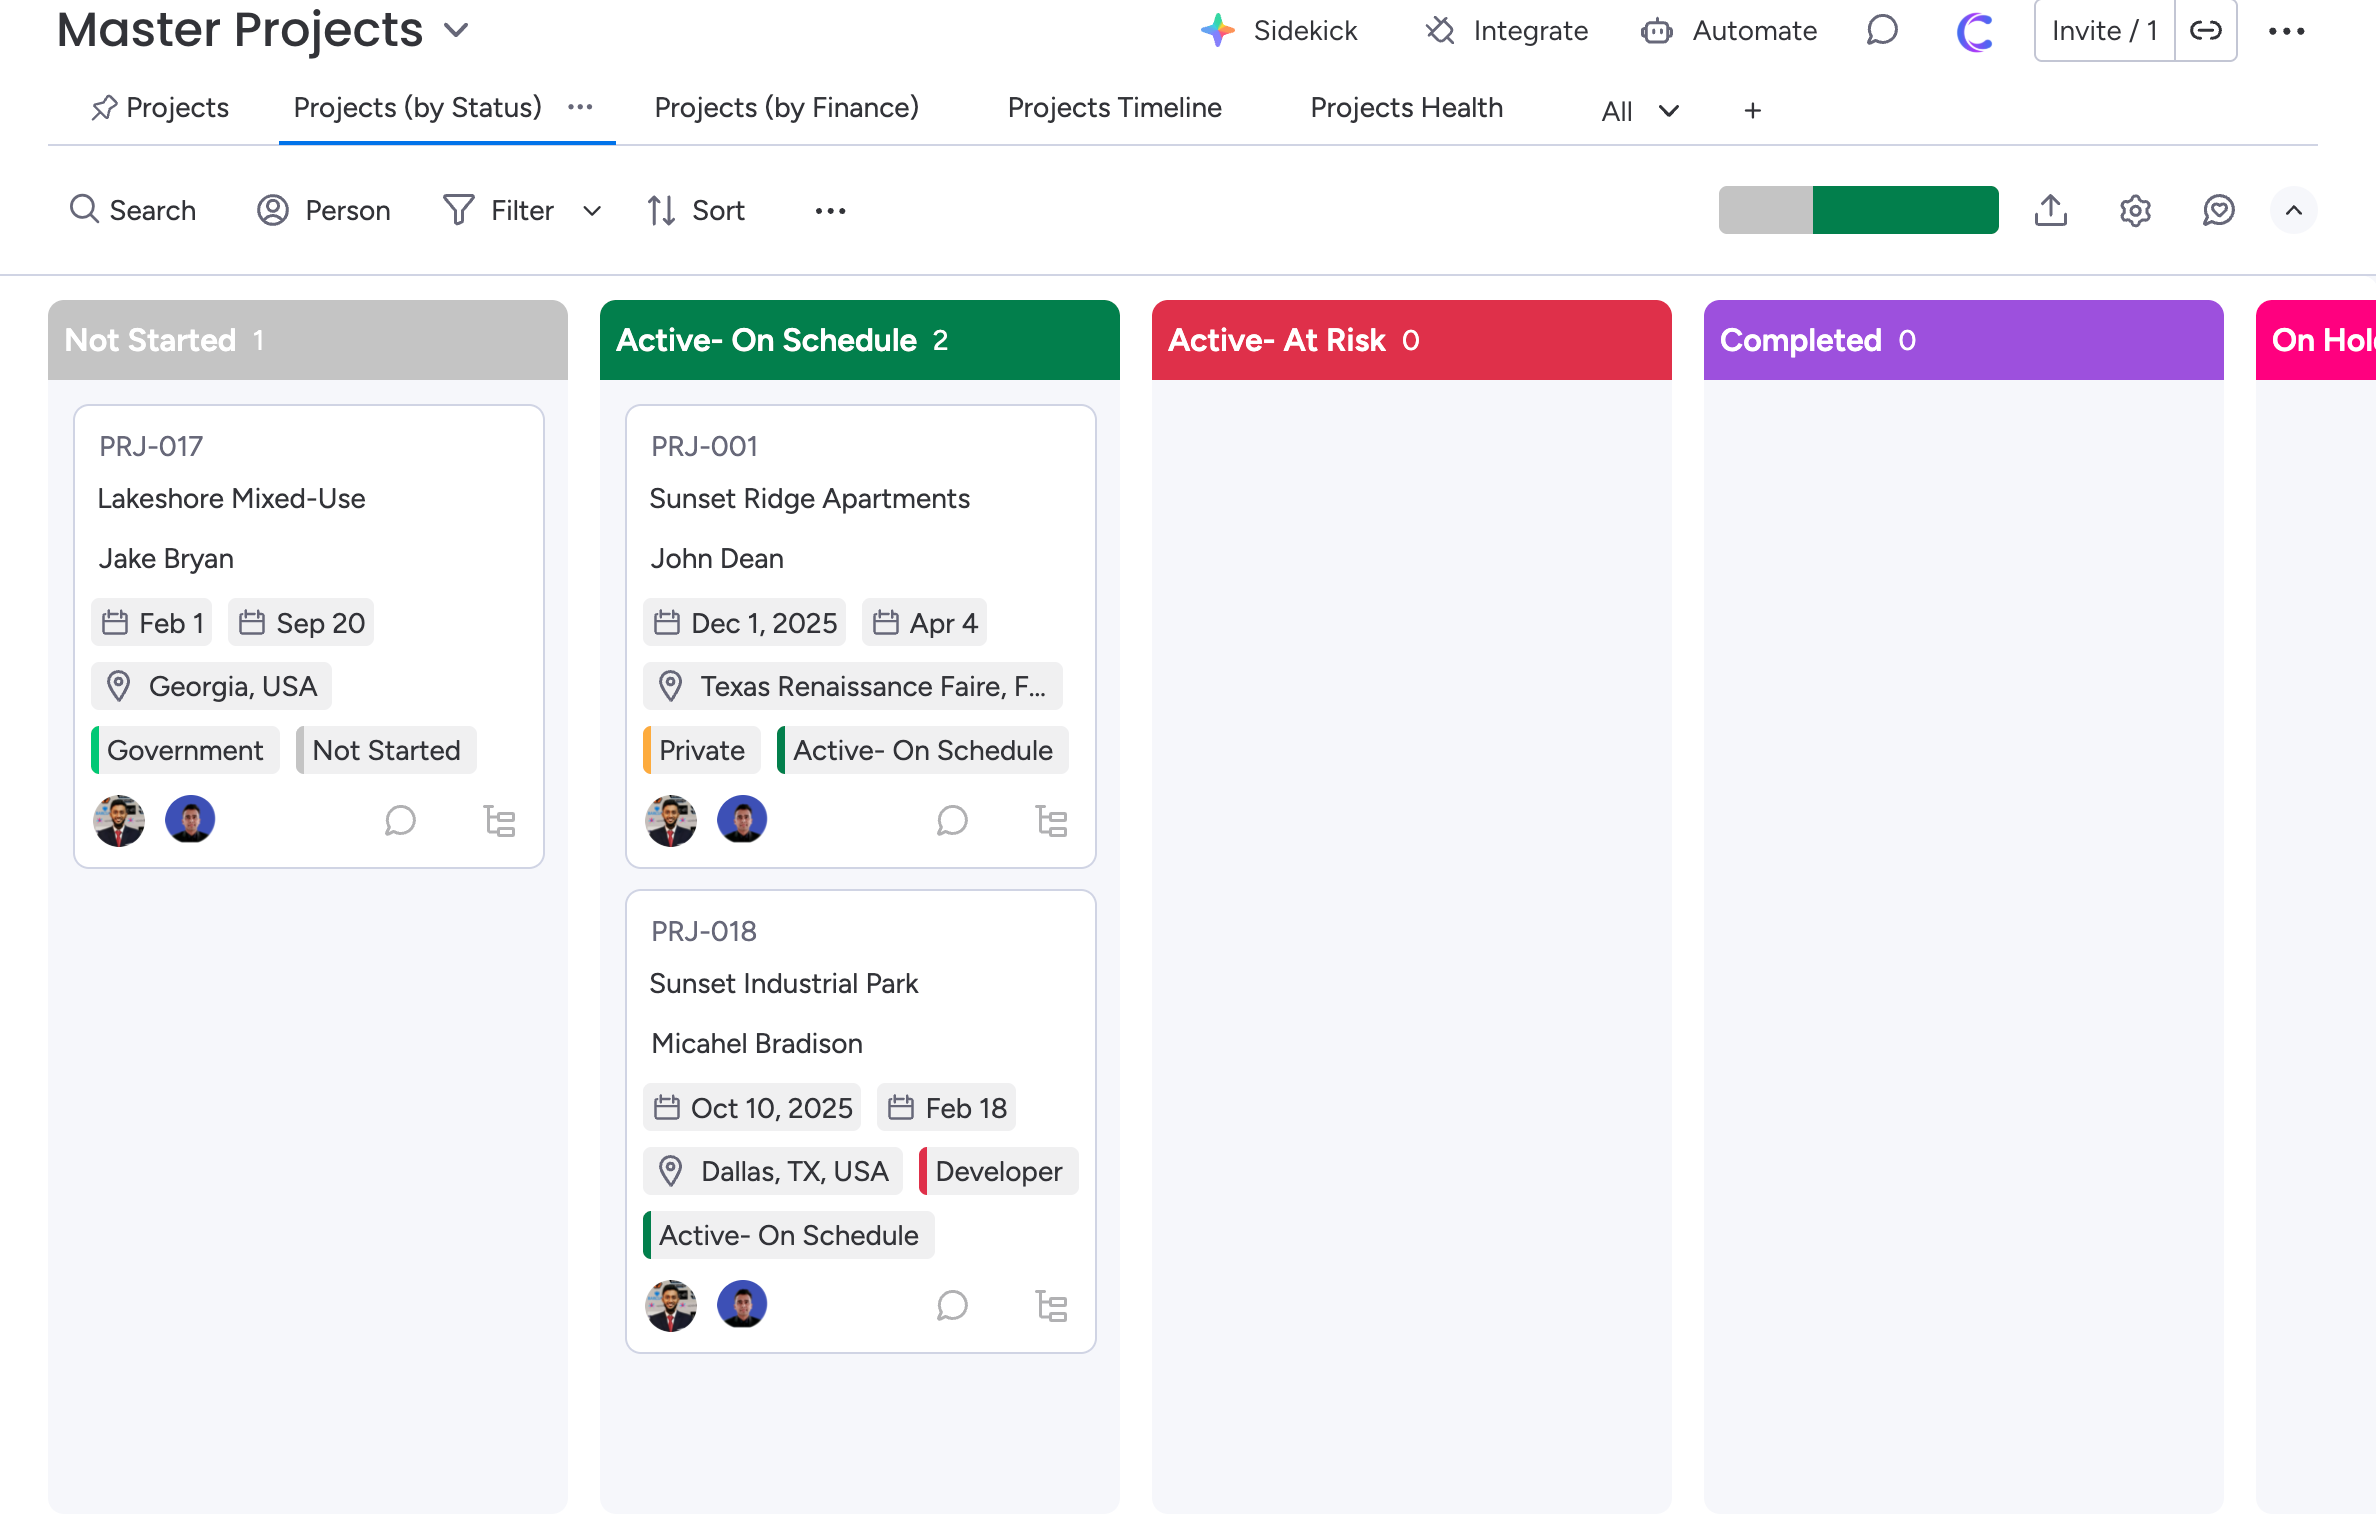Collapse the toolbar header with chevron

pyautogui.click(x=2294, y=210)
